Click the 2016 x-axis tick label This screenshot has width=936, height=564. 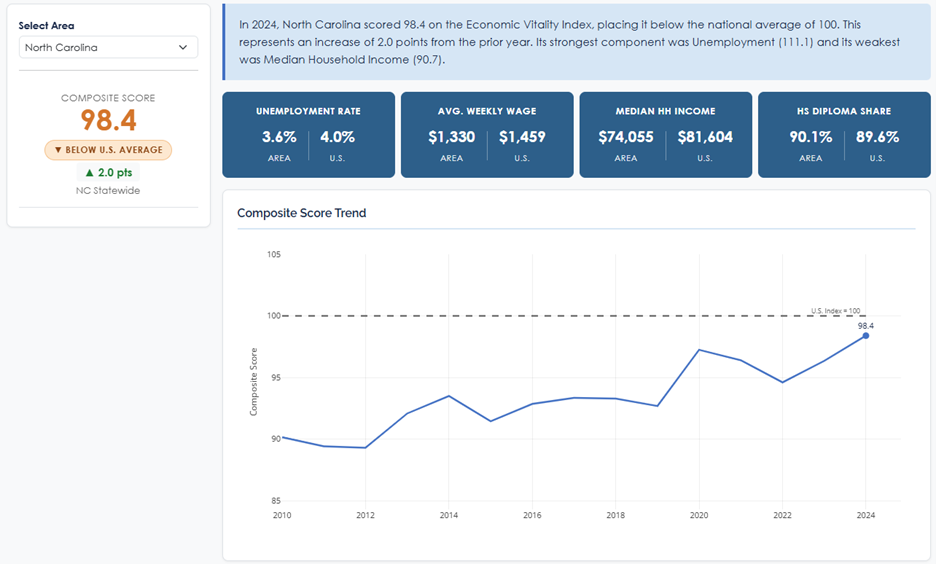pos(533,515)
